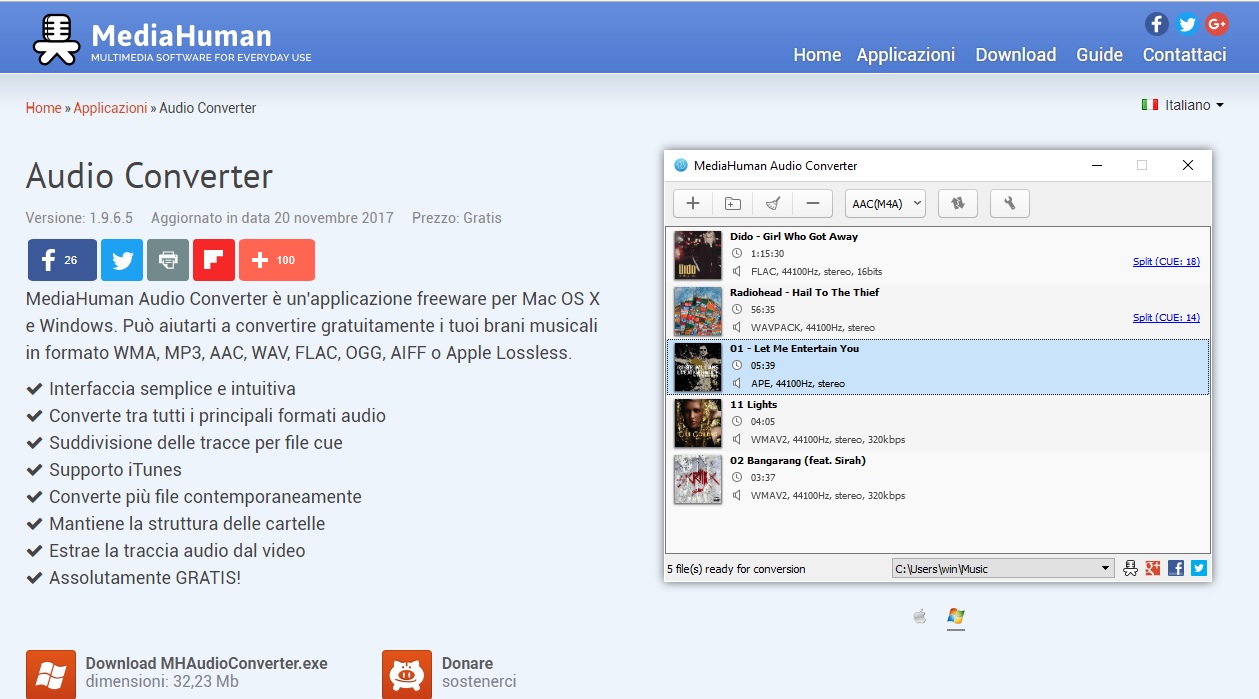
Task: Click Radiohead - Hail To The Thief title
Action: pyautogui.click(x=805, y=293)
